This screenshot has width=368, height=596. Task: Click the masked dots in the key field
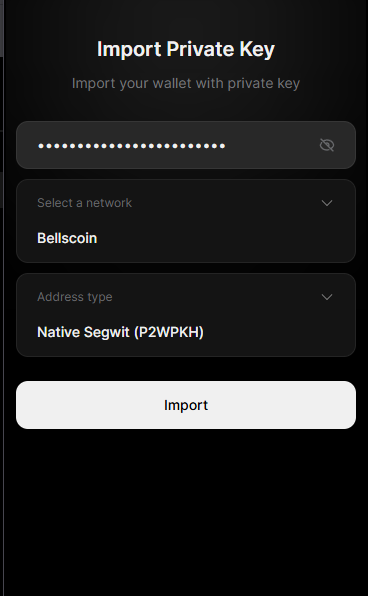(132, 146)
